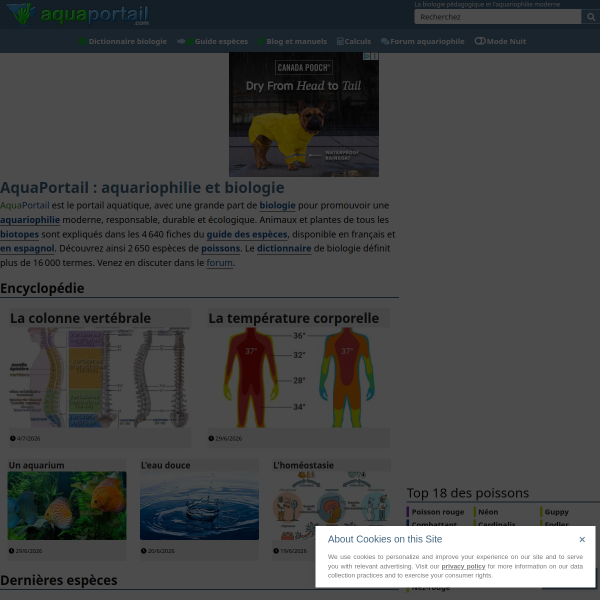Screen dimensions: 600x600
Task: Click the search magnifier button
Action: pyautogui.click(x=591, y=17)
